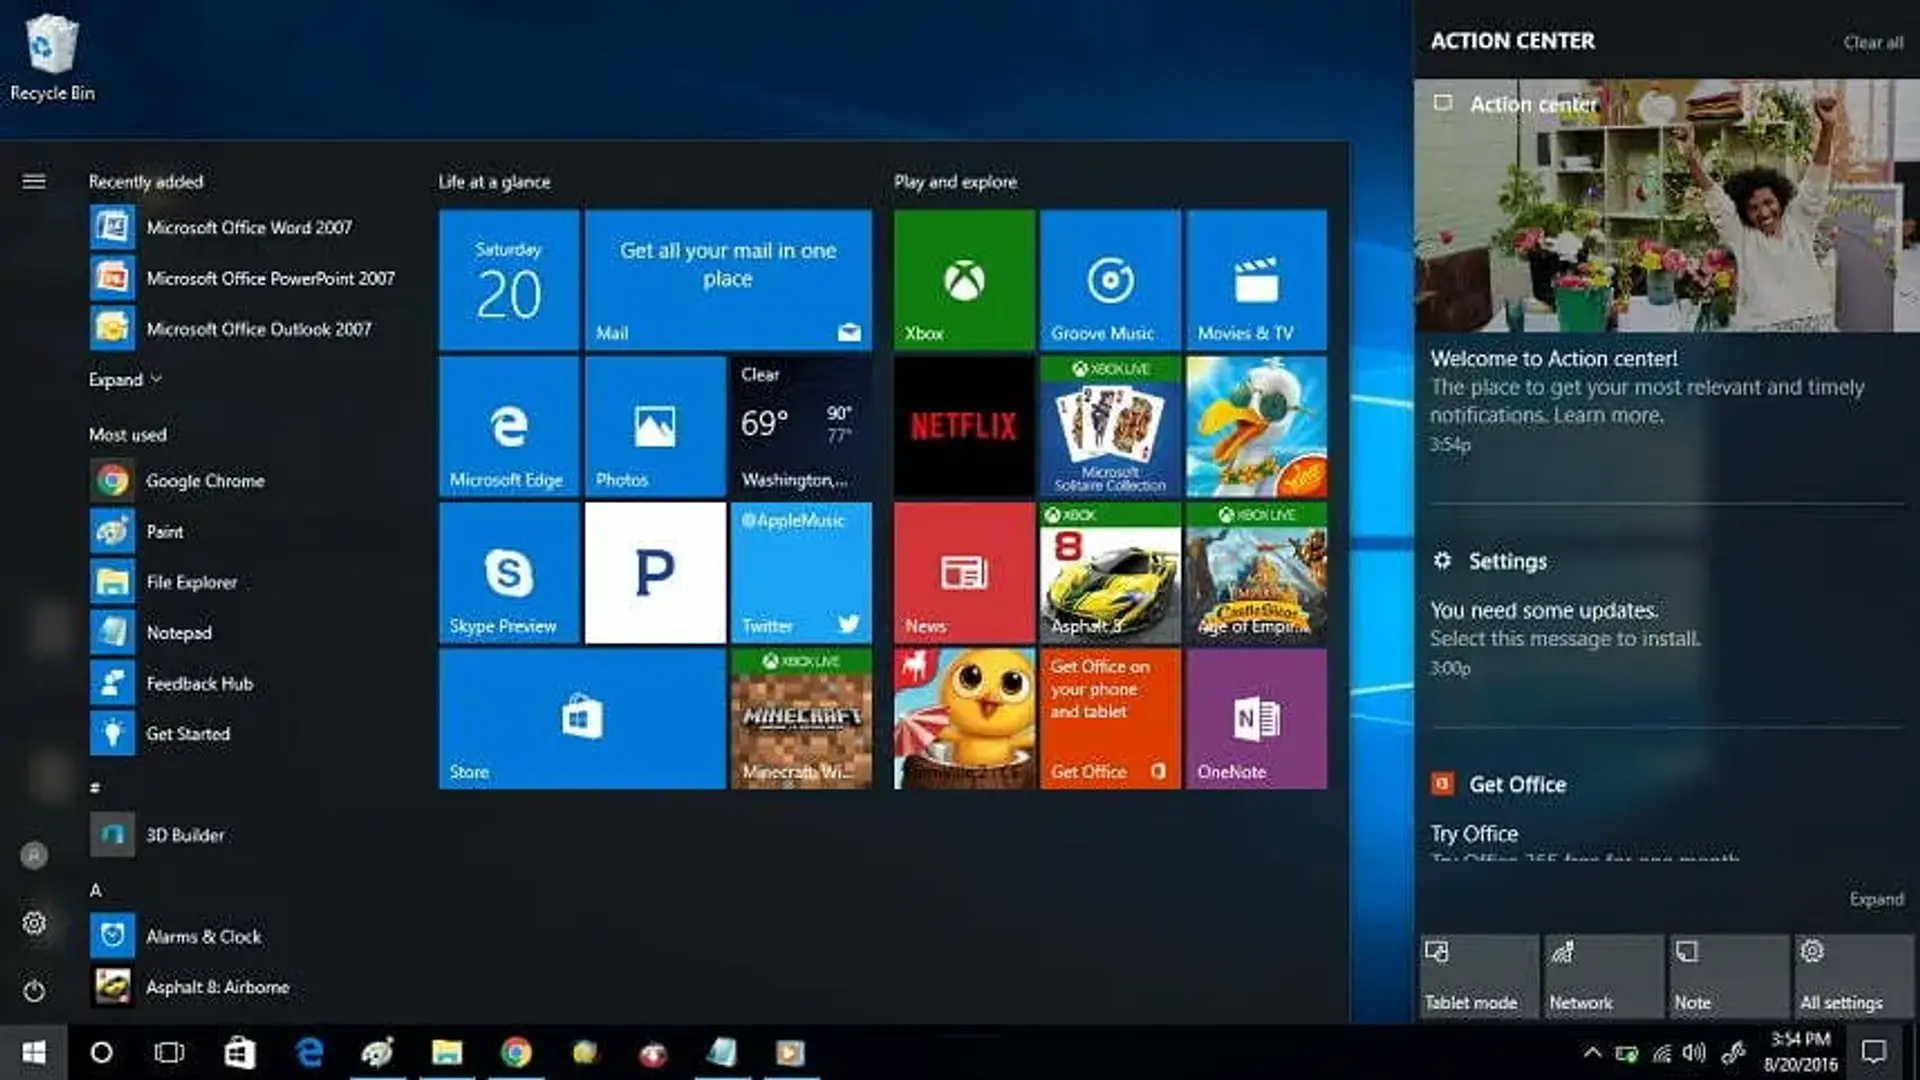Launch the Microsoft Edge tile
The width and height of the screenshot is (1920, 1080).
(509, 426)
